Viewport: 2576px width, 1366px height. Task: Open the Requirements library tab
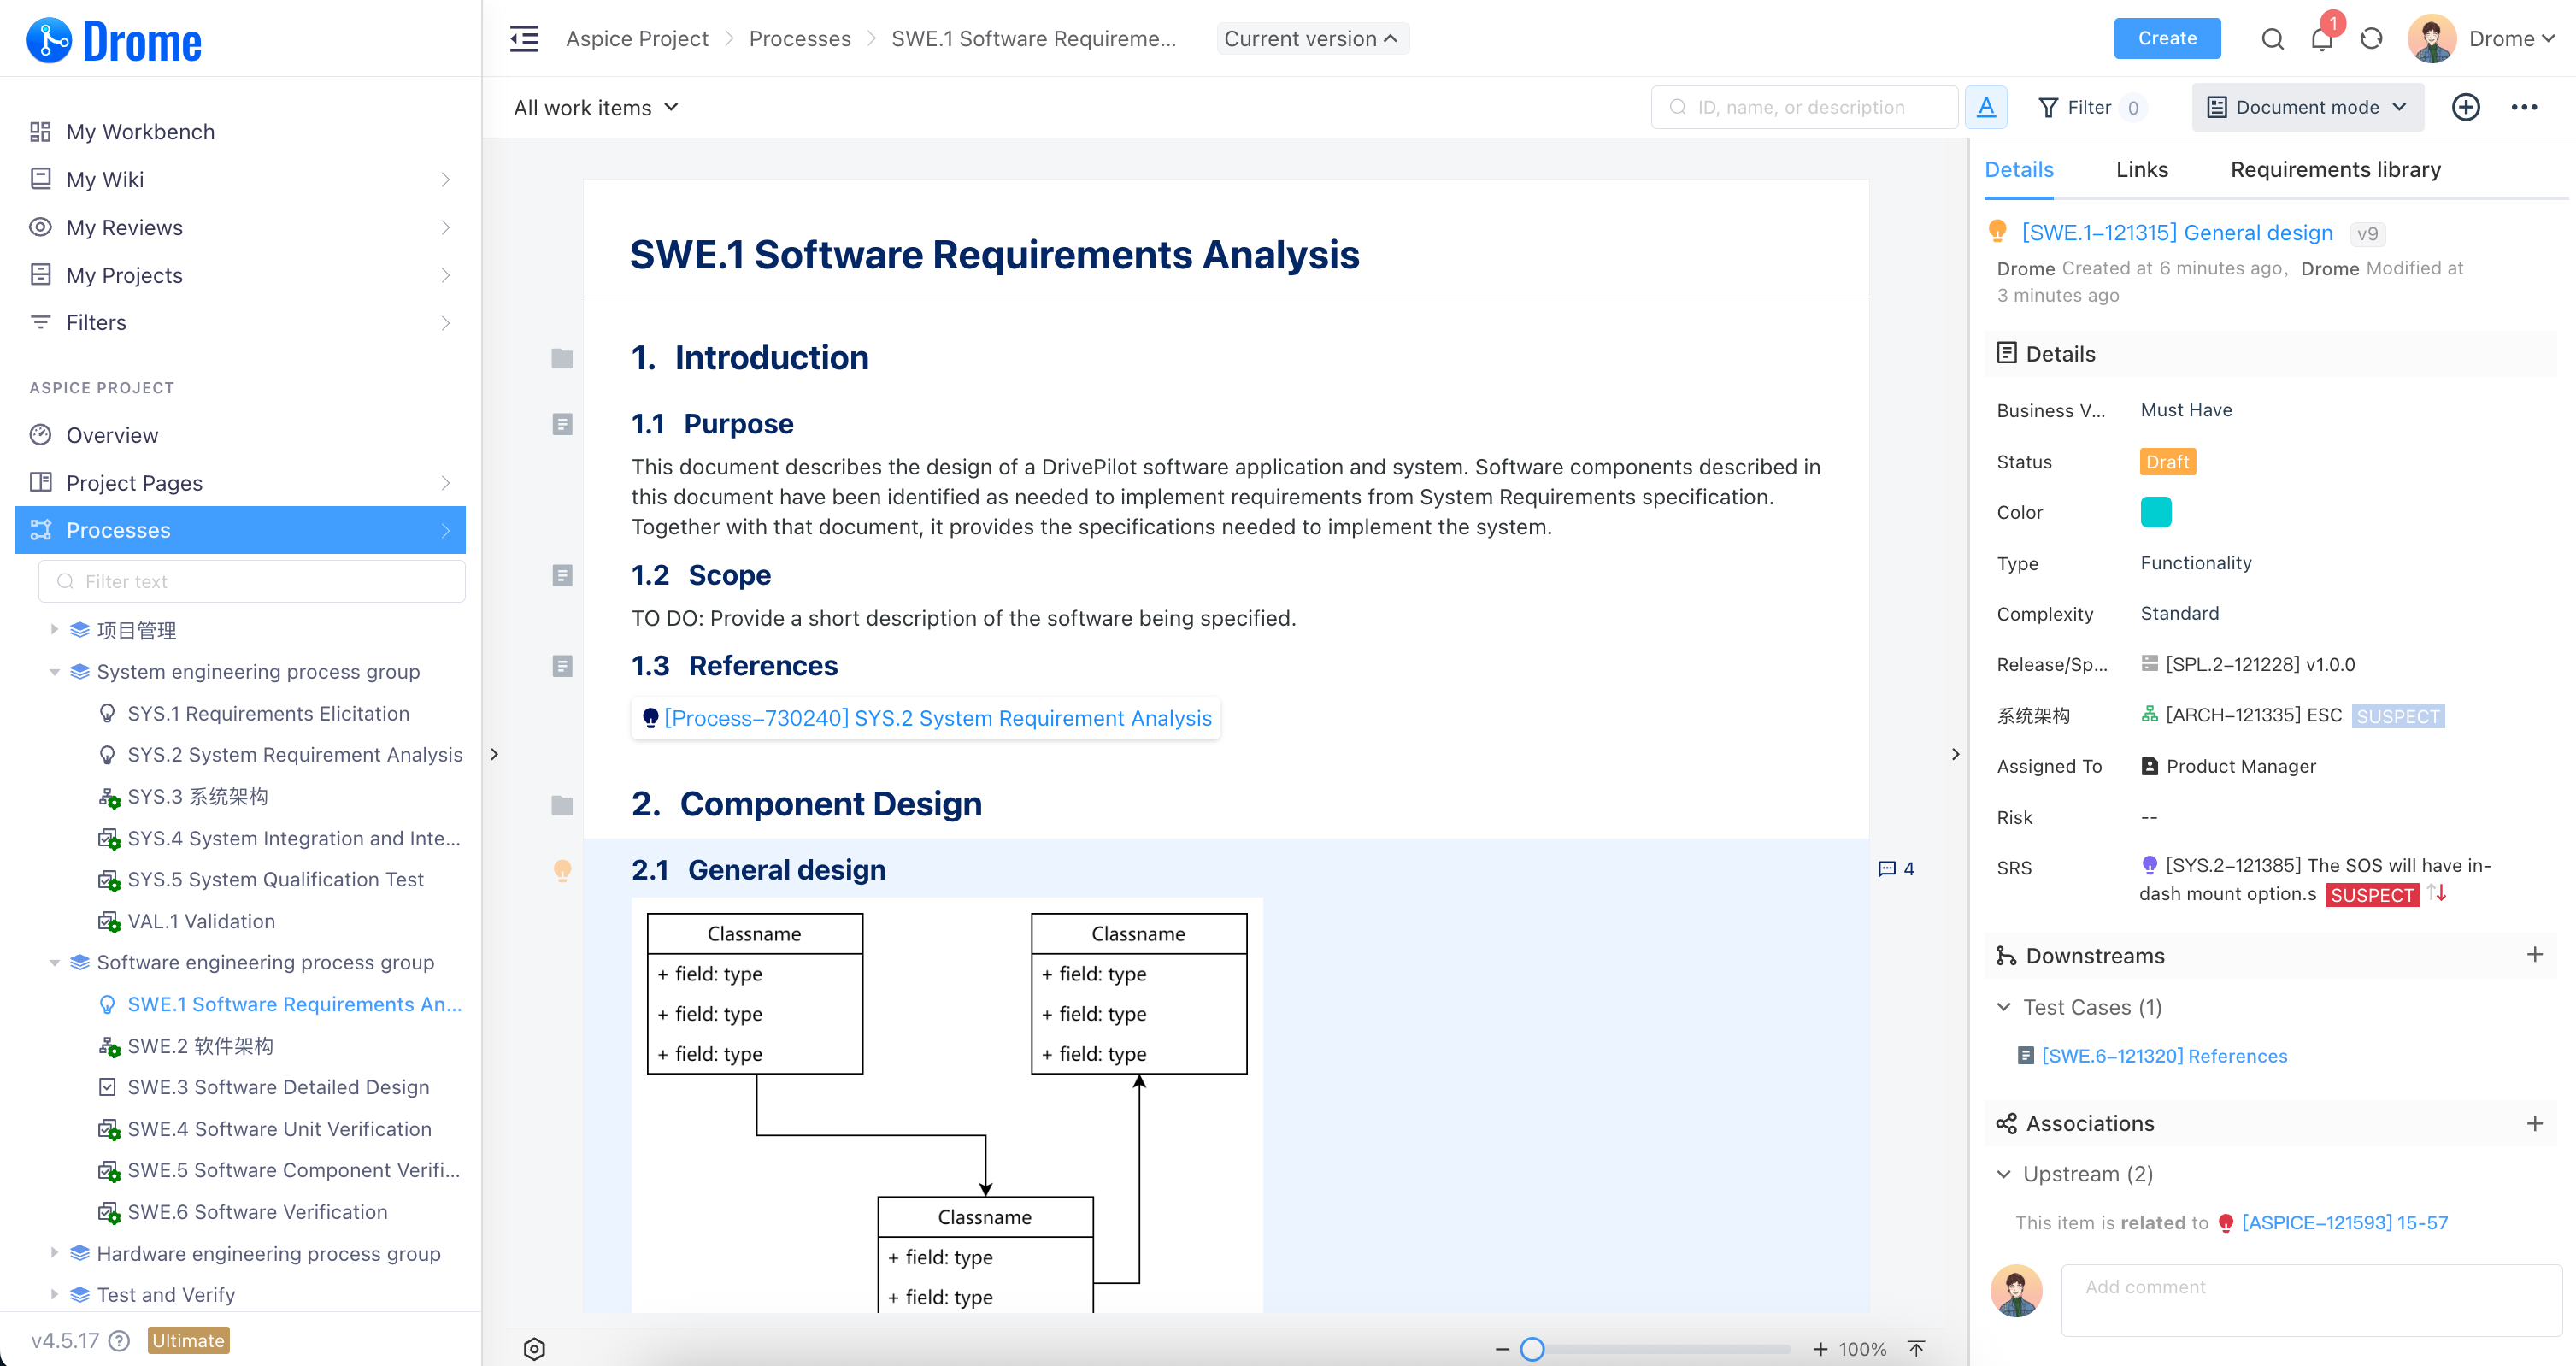point(2335,169)
